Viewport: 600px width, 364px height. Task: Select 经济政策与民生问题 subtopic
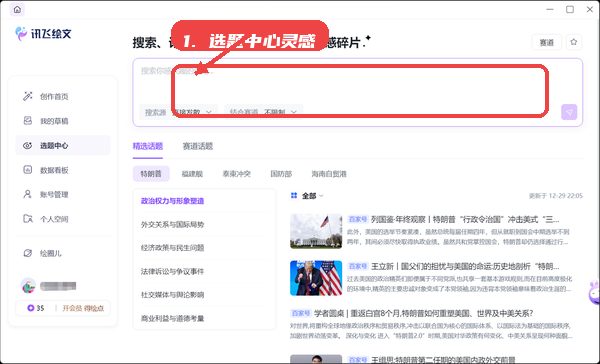tap(172, 248)
